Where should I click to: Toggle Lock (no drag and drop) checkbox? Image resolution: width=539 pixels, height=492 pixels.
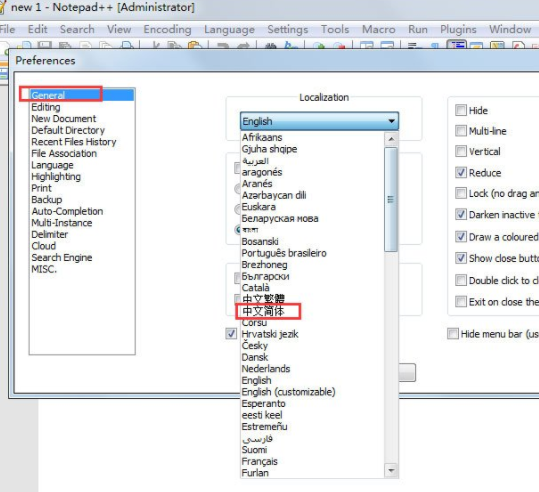461,193
